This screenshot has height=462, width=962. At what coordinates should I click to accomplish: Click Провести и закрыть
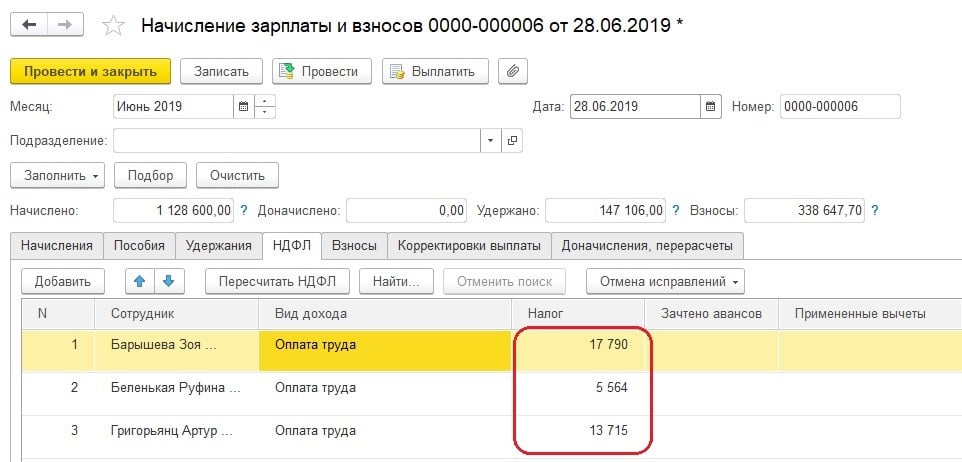pyautogui.click(x=91, y=71)
